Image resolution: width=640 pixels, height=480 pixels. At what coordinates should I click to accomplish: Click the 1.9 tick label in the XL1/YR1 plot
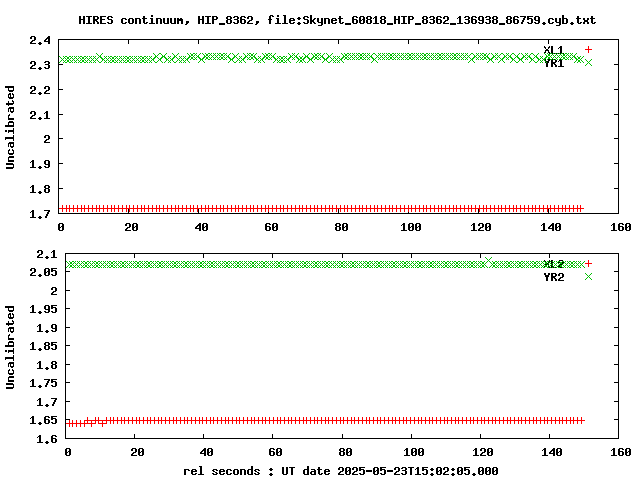pyautogui.click(x=40, y=164)
